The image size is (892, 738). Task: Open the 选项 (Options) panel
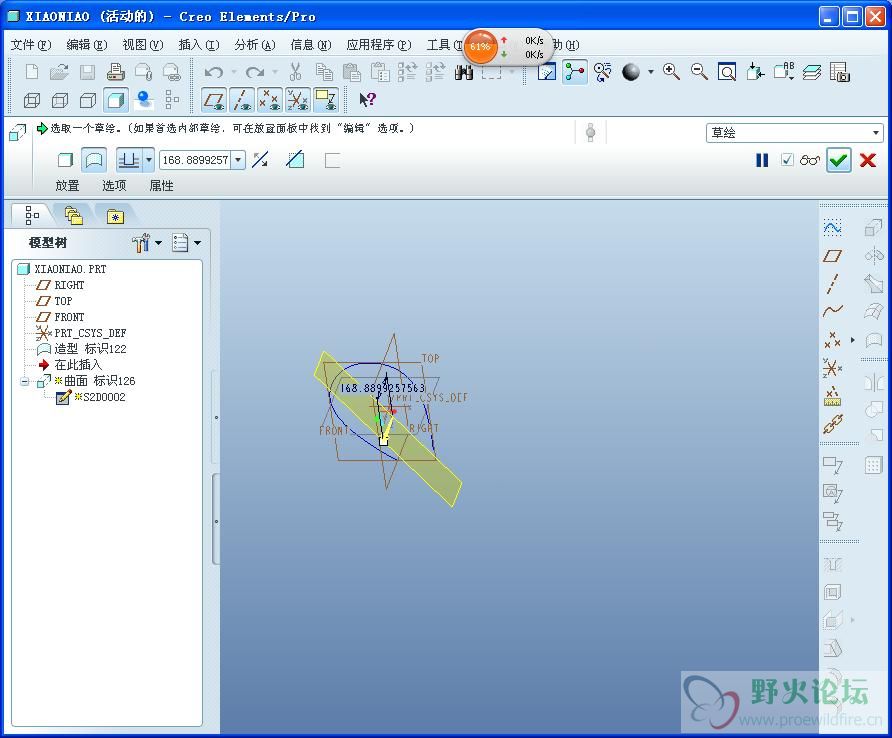point(114,185)
